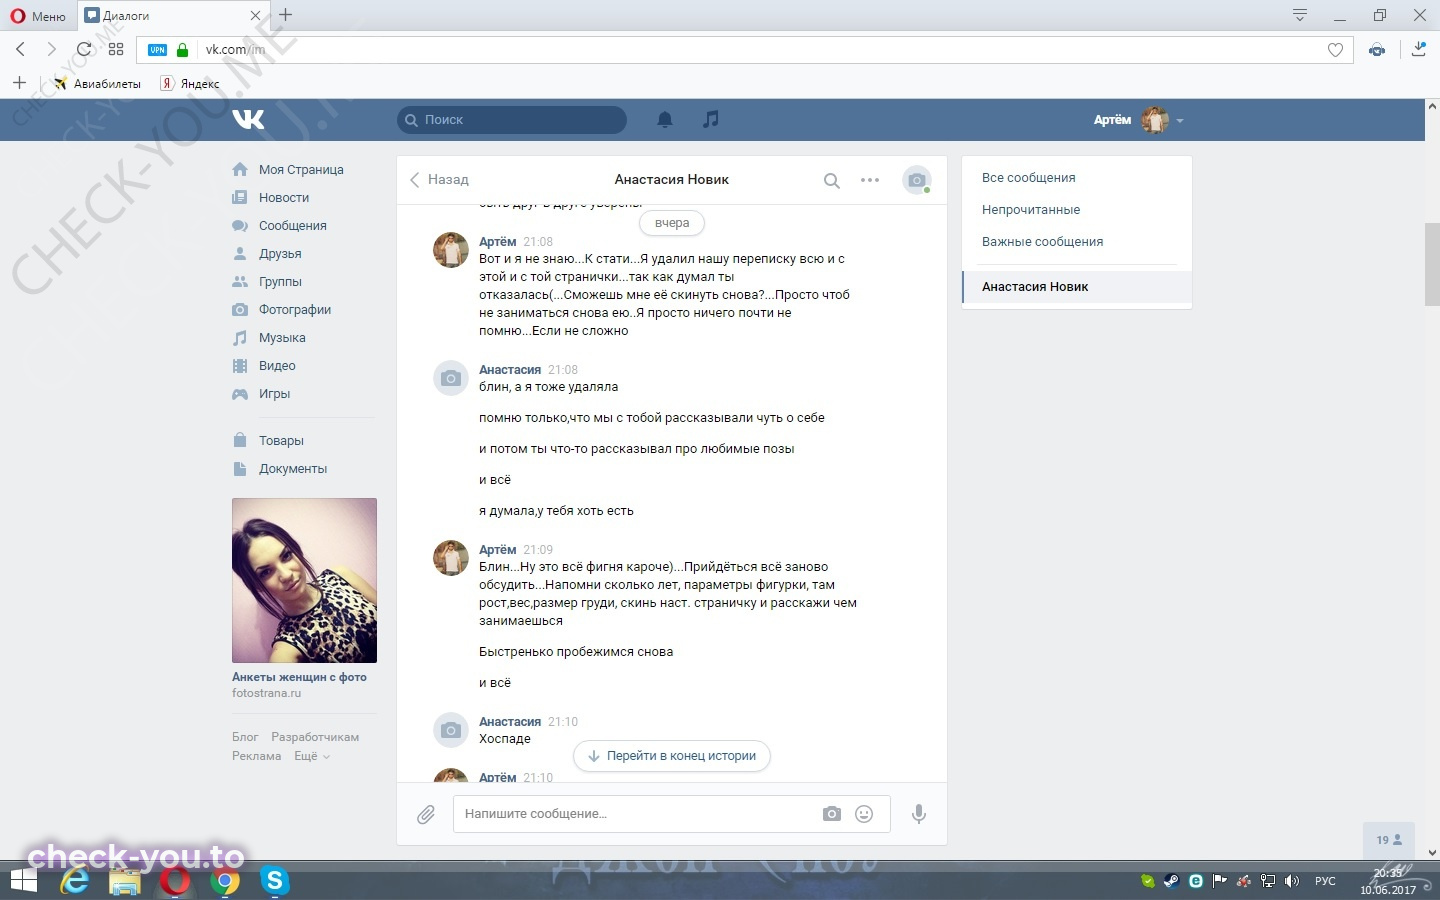Add a bookmark with plus icon
Screen dimensions: 1440x900
coord(19,83)
